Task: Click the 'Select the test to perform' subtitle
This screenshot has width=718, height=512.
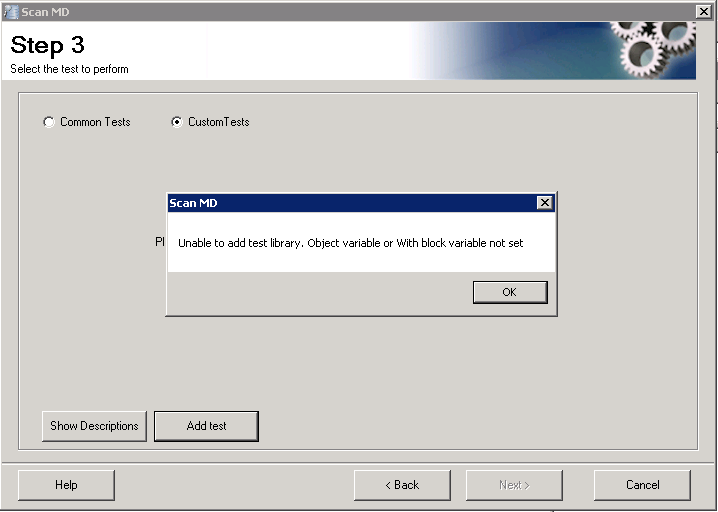Action: pyautogui.click(x=69, y=69)
